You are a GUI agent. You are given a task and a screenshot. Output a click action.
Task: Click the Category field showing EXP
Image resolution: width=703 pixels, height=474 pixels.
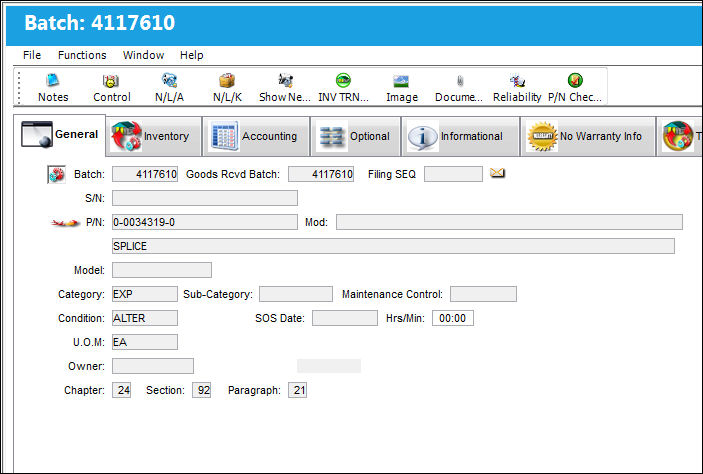click(x=145, y=294)
